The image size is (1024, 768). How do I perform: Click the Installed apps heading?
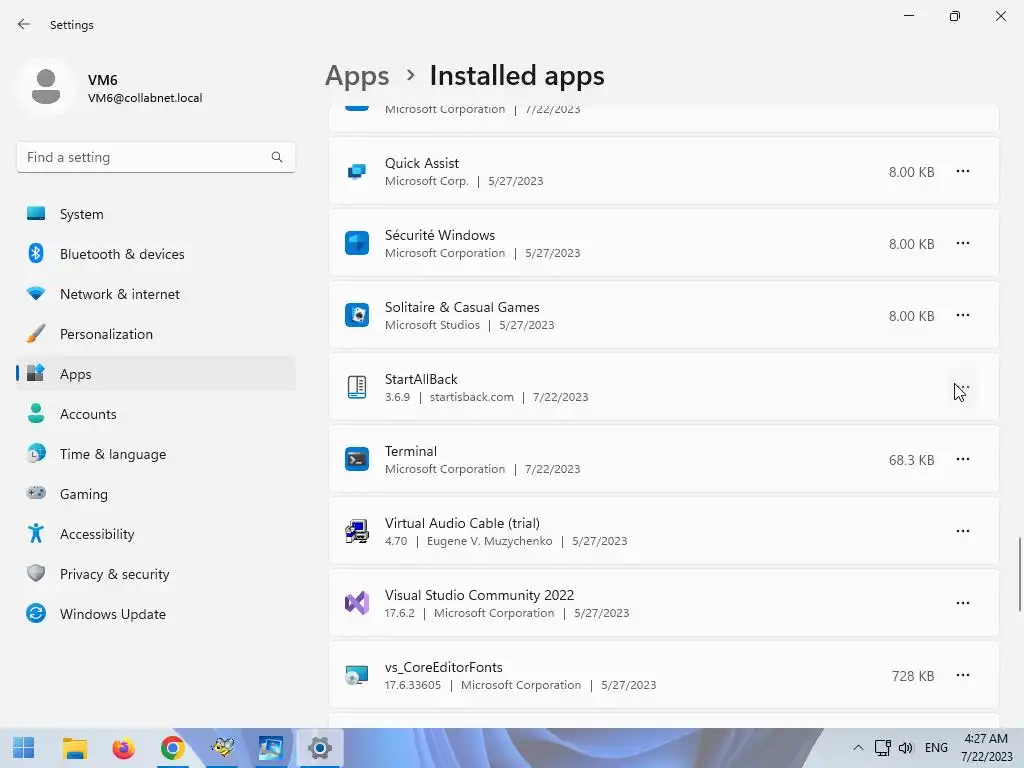tap(517, 76)
